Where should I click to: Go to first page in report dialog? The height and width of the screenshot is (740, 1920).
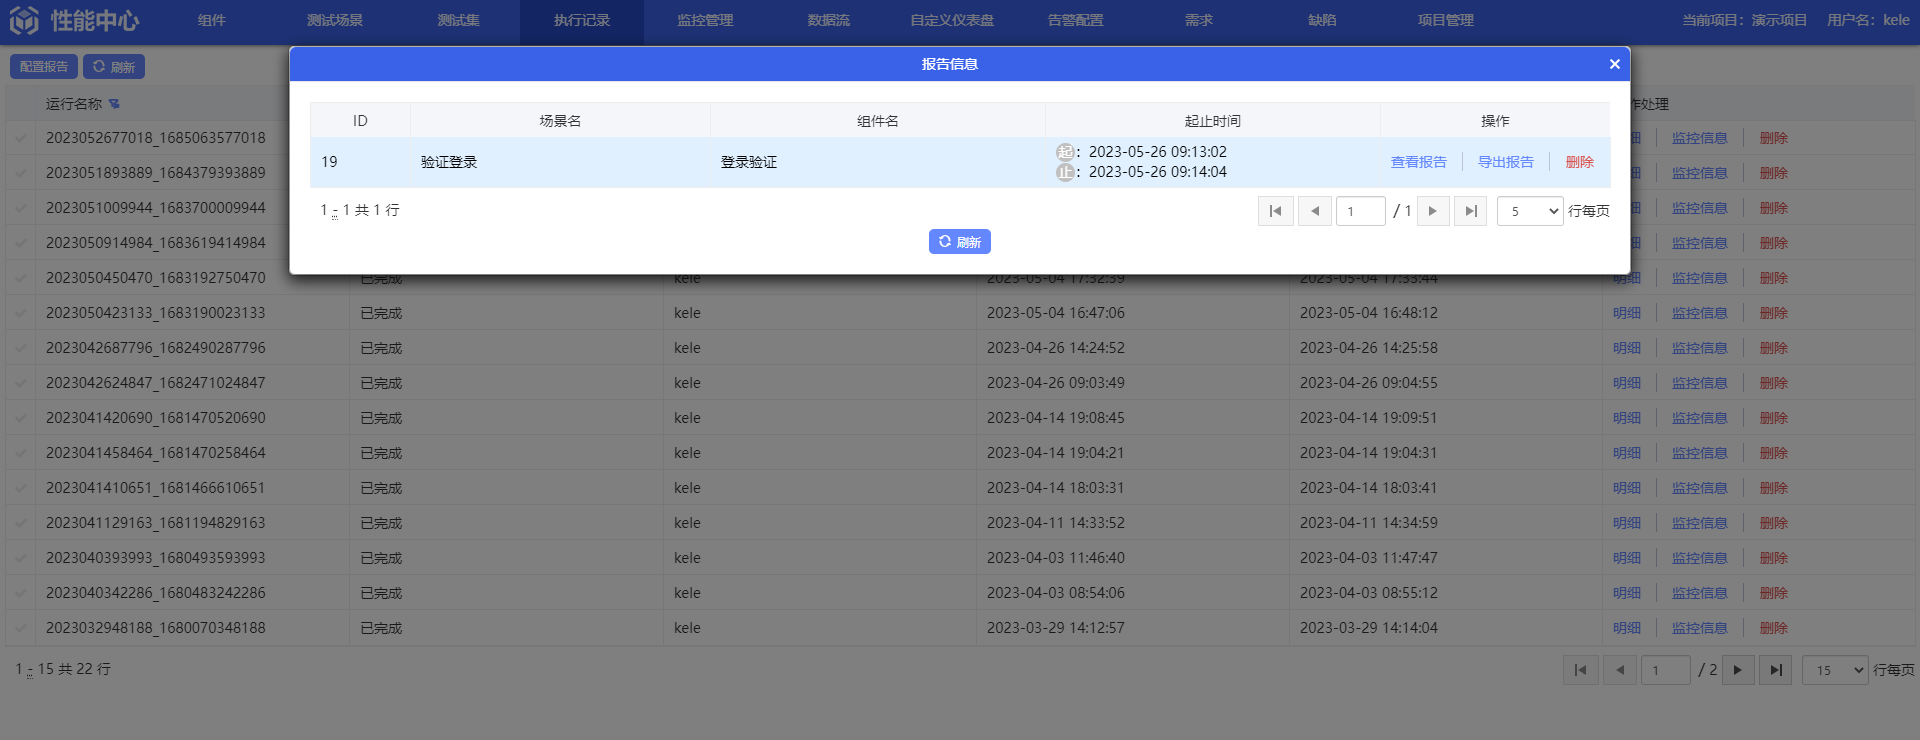[x=1275, y=211]
